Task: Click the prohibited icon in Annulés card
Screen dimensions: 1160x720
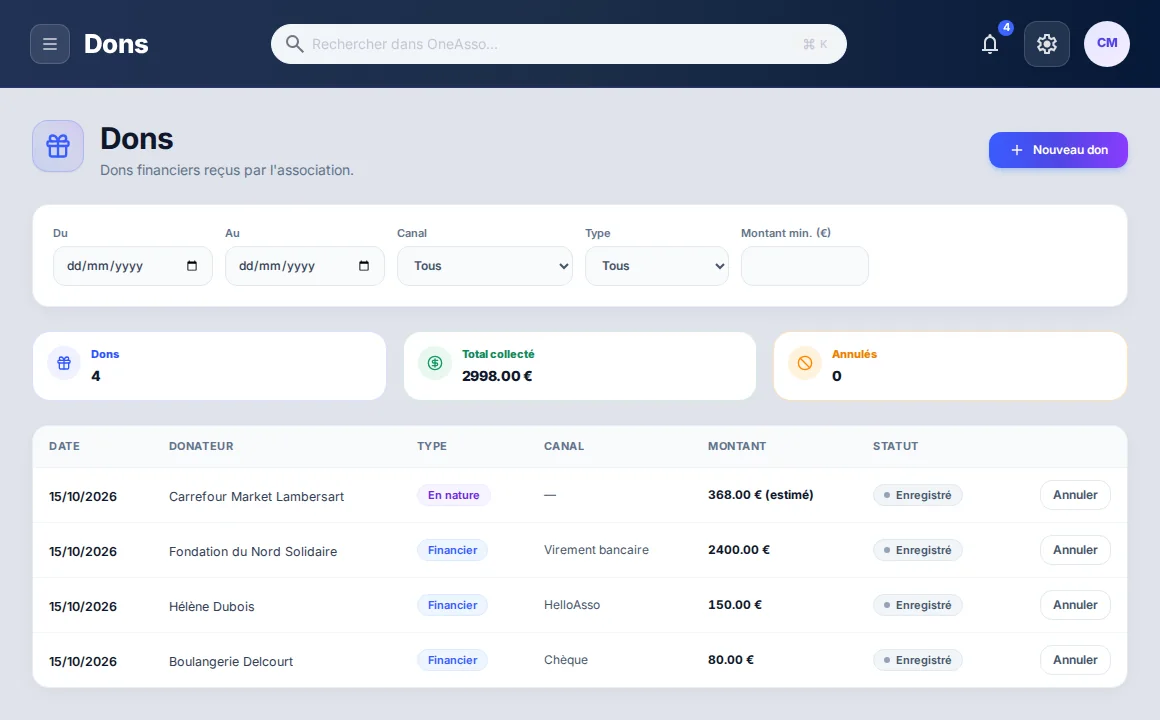Action: pos(805,363)
